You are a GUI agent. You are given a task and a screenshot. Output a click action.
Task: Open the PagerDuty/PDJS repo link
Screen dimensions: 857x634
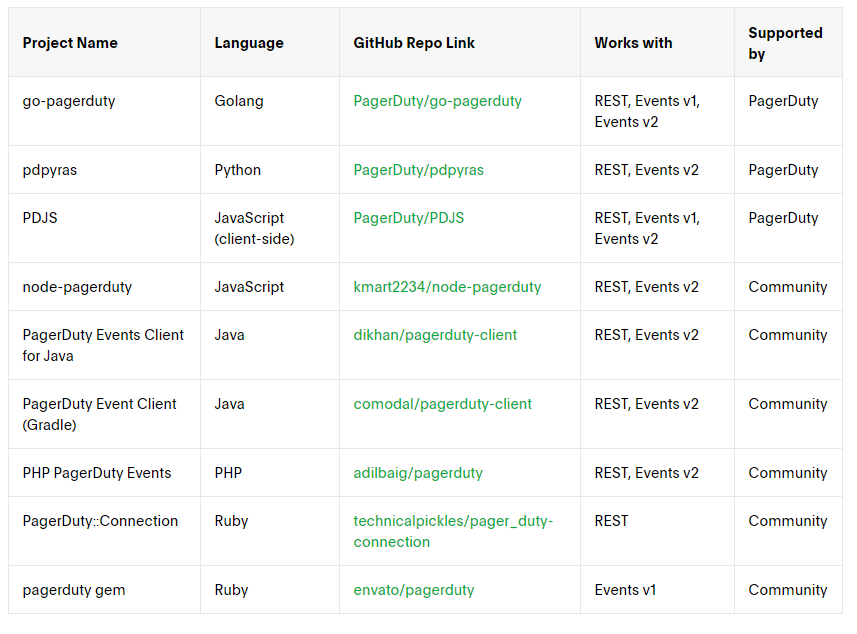coord(408,218)
